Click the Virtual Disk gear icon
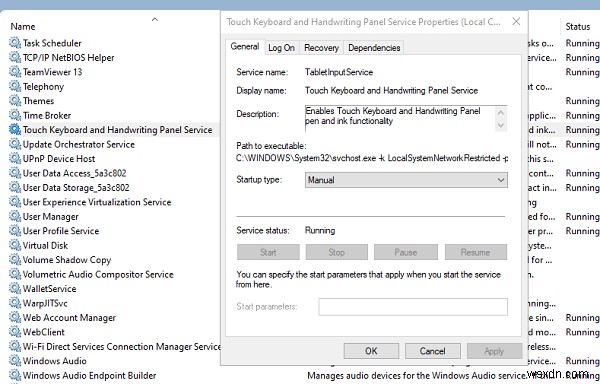The image size is (600, 384). click(x=15, y=245)
